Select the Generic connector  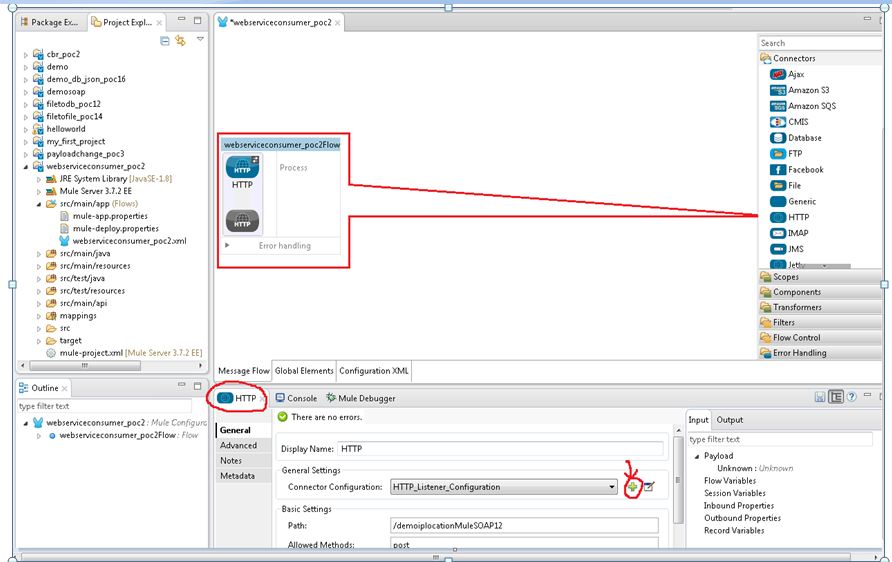[x=793, y=201]
